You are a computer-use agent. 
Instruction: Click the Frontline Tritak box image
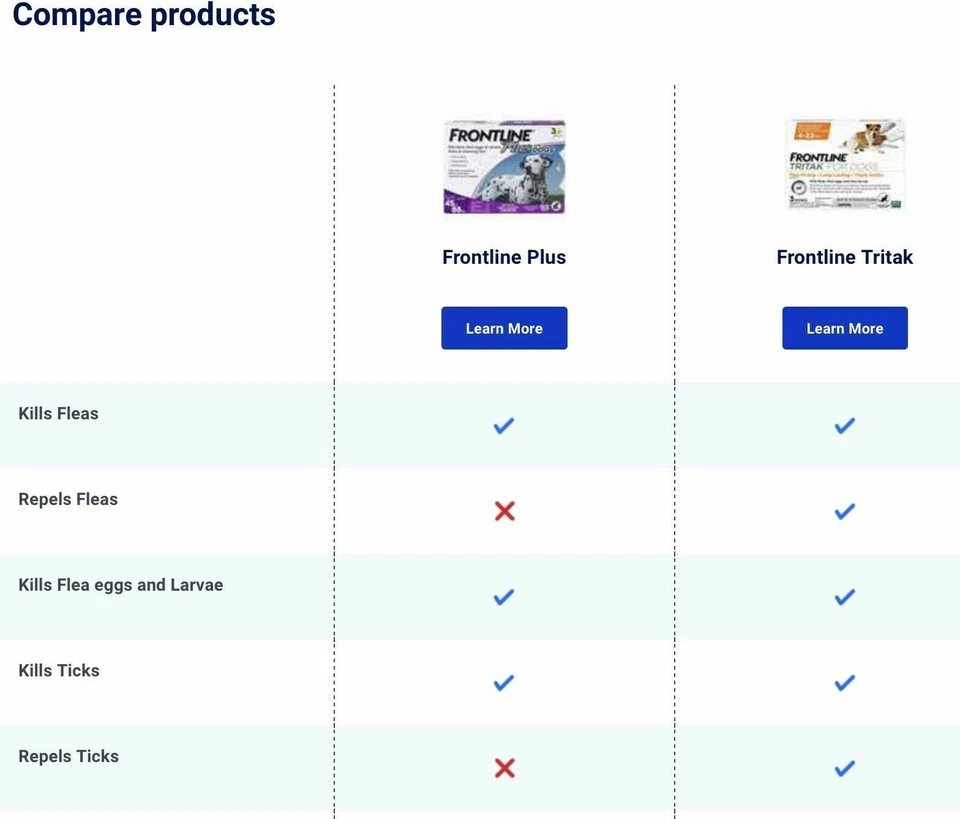coord(844,163)
